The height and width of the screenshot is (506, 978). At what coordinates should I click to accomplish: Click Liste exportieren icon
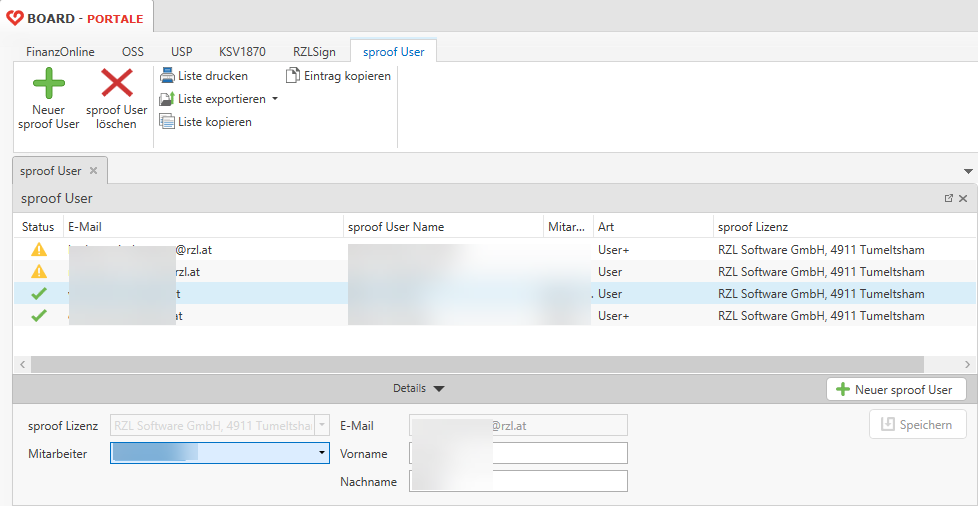pyautogui.click(x=167, y=99)
